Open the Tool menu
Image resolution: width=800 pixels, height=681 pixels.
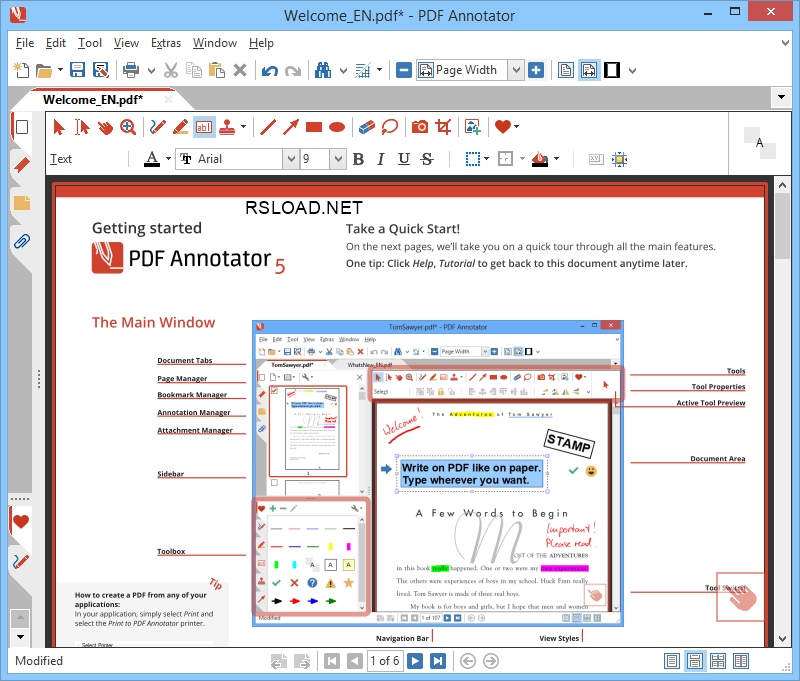[x=90, y=43]
